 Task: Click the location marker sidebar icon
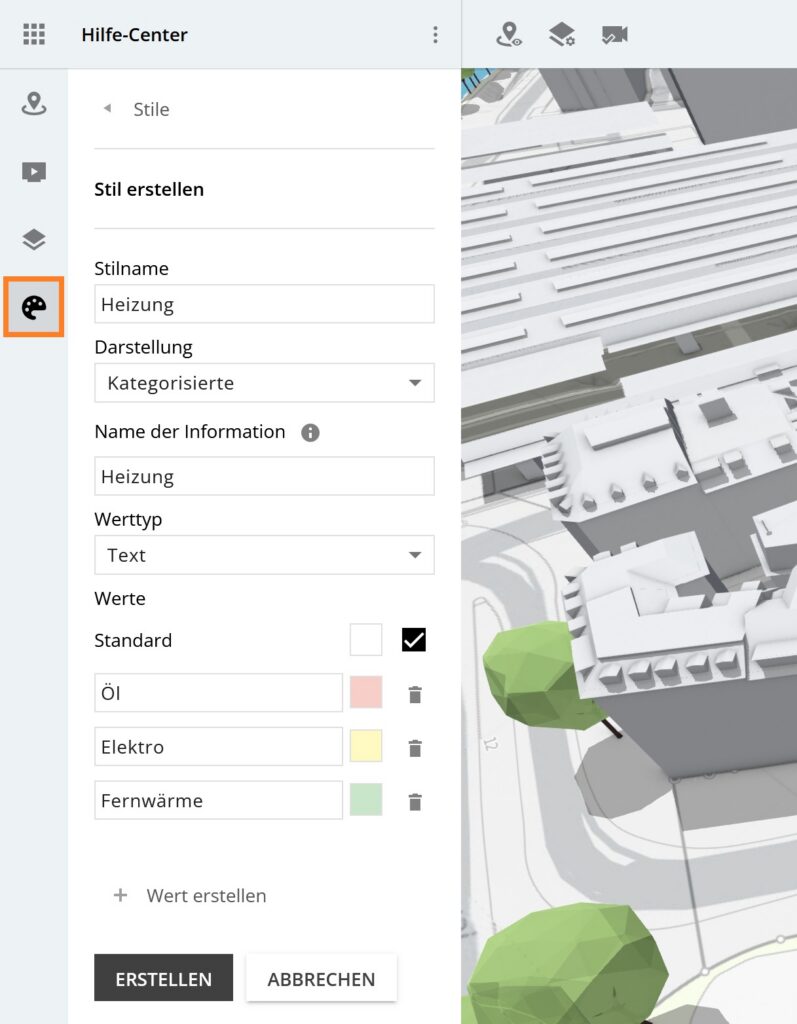pyautogui.click(x=34, y=103)
